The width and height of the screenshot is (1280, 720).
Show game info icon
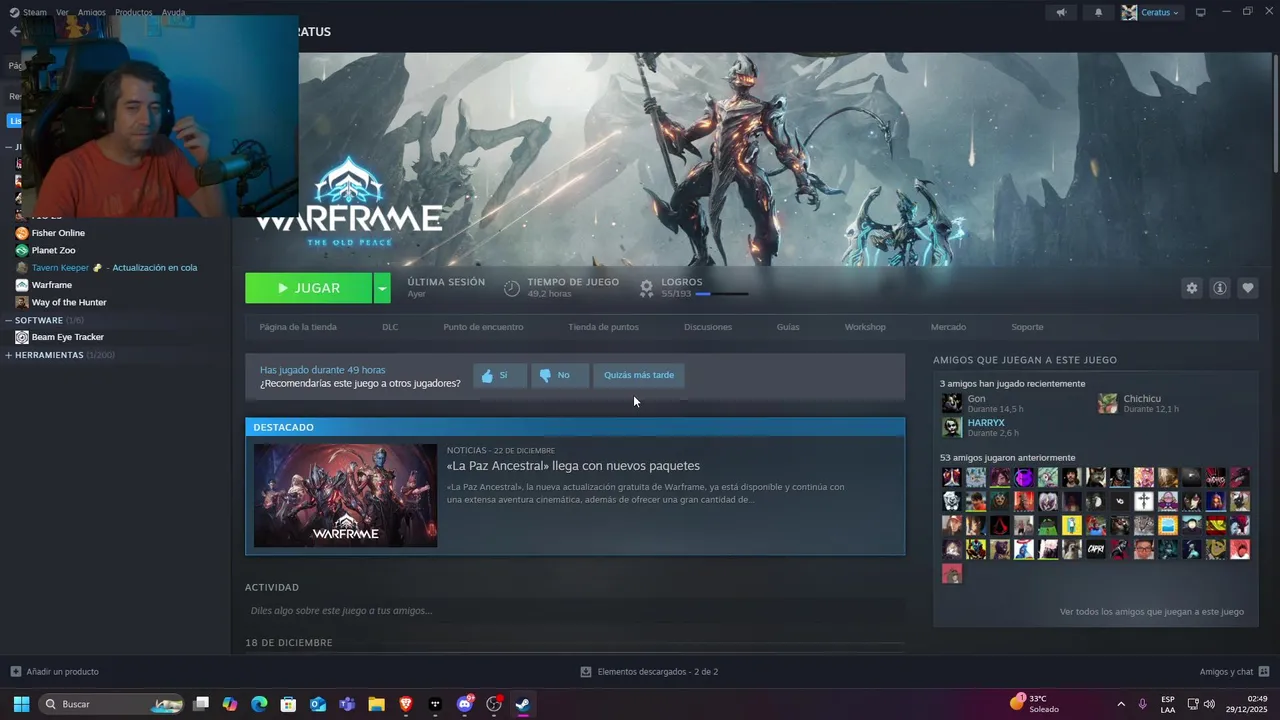pos(1220,288)
